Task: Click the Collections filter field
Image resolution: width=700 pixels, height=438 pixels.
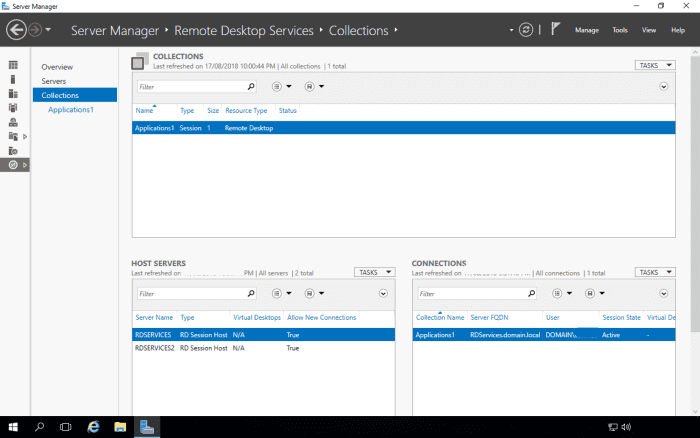Action: tap(192, 87)
